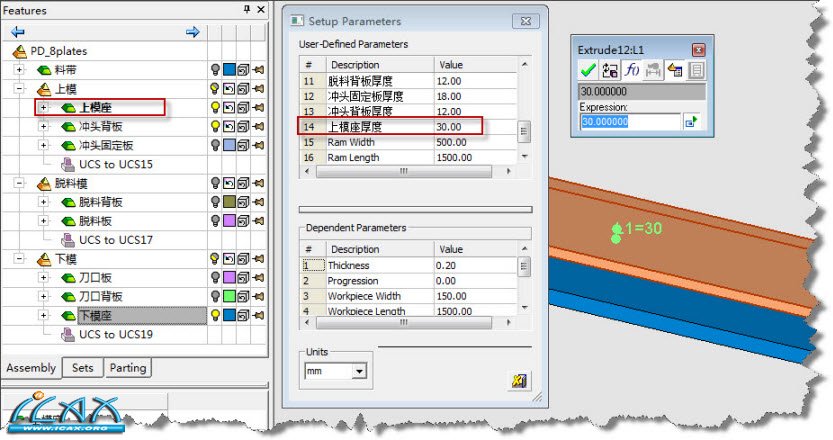
Task: Click the UCS icon beside UCS to UCS15
Action: click(67, 164)
